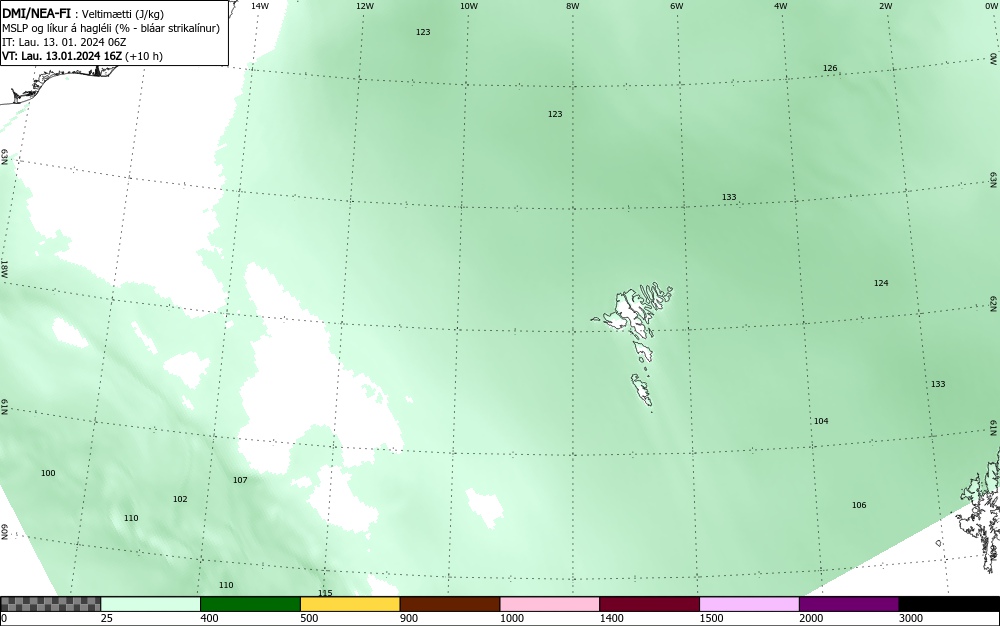Click the map value 102
The height and width of the screenshot is (626, 1000).
click(x=180, y=499)
